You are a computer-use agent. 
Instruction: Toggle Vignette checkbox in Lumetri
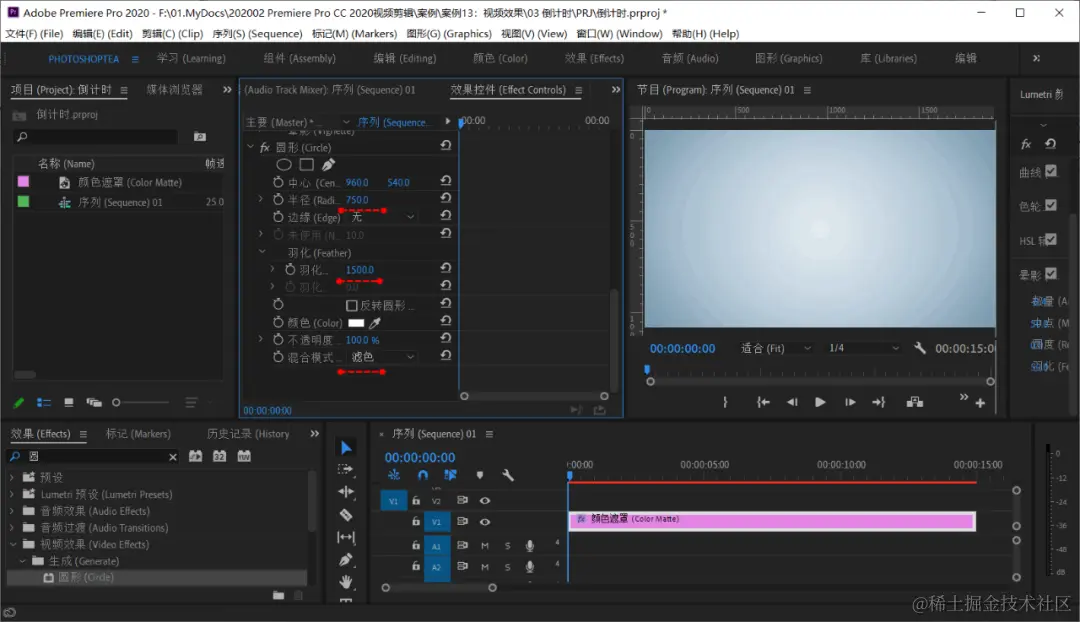[x=1051, y=274]
